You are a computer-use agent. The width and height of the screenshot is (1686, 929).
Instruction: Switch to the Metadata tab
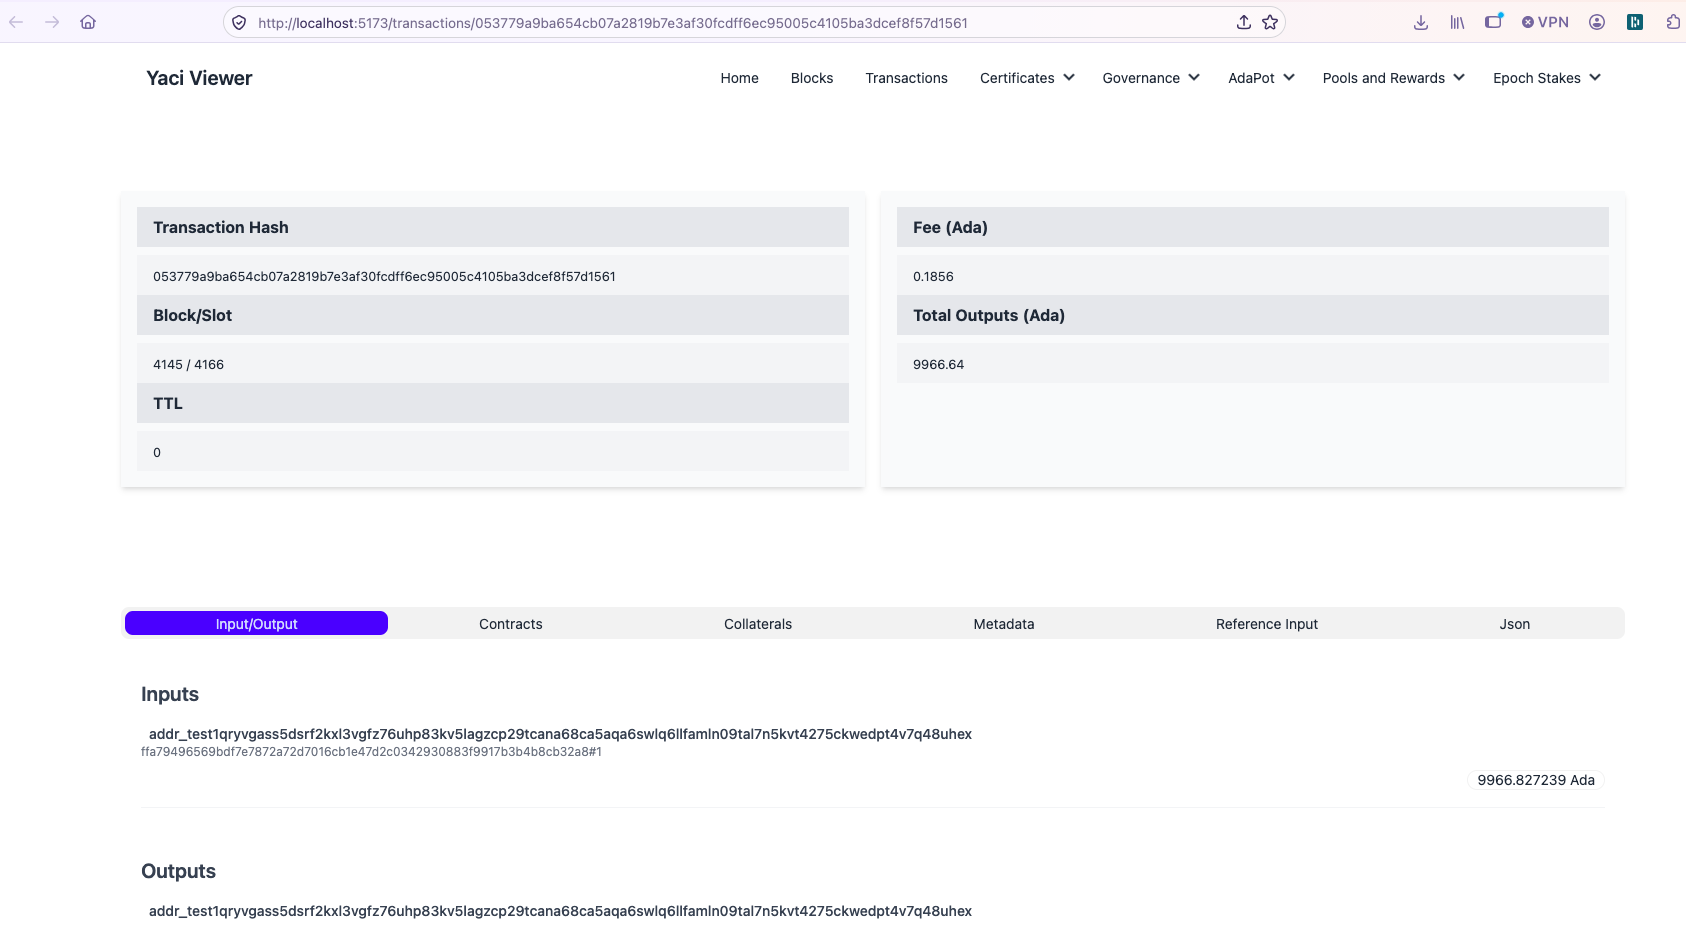[1004, 624]
